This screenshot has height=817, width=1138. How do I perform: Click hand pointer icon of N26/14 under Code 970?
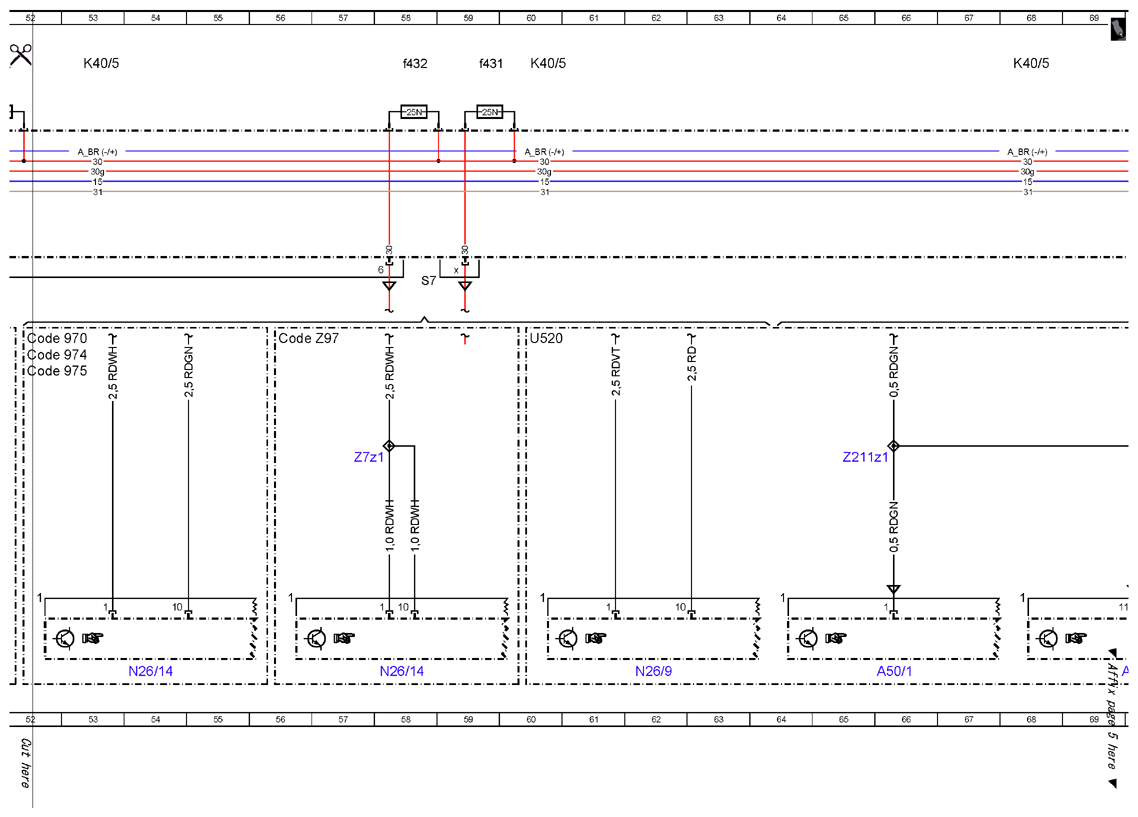pyautogui.click(x=92, y=639)
